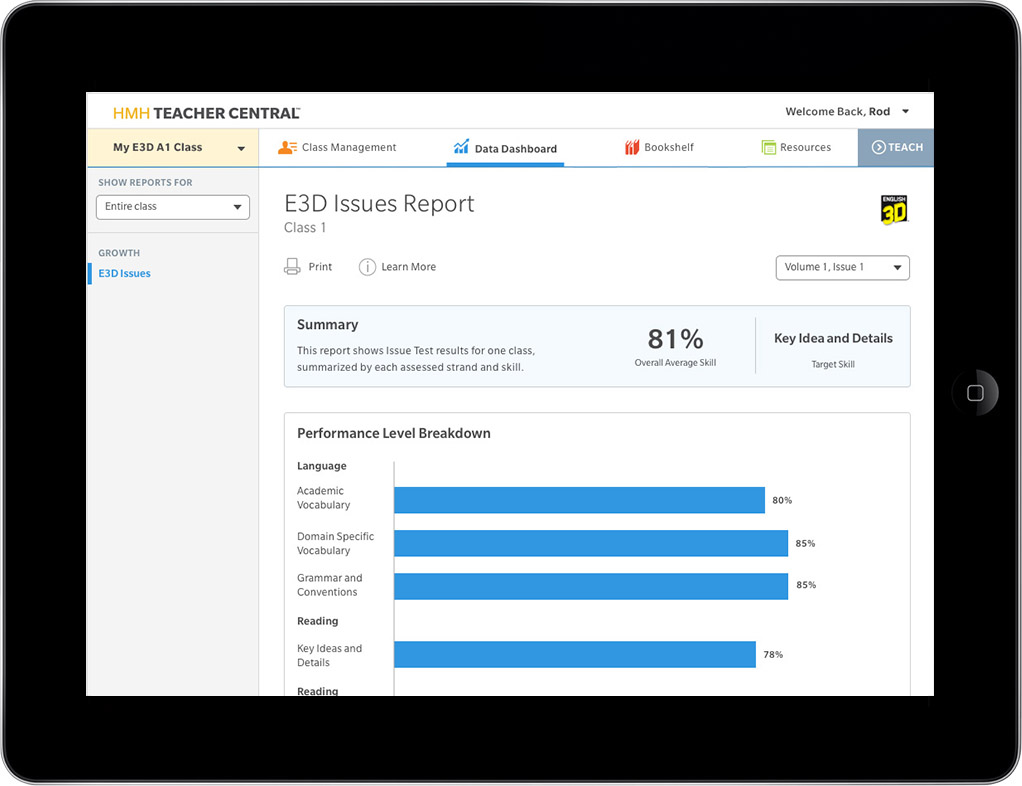Click the Academic Vocabulary 80% bar
The height and width of the screenshot is (786, 1022).
579,500
